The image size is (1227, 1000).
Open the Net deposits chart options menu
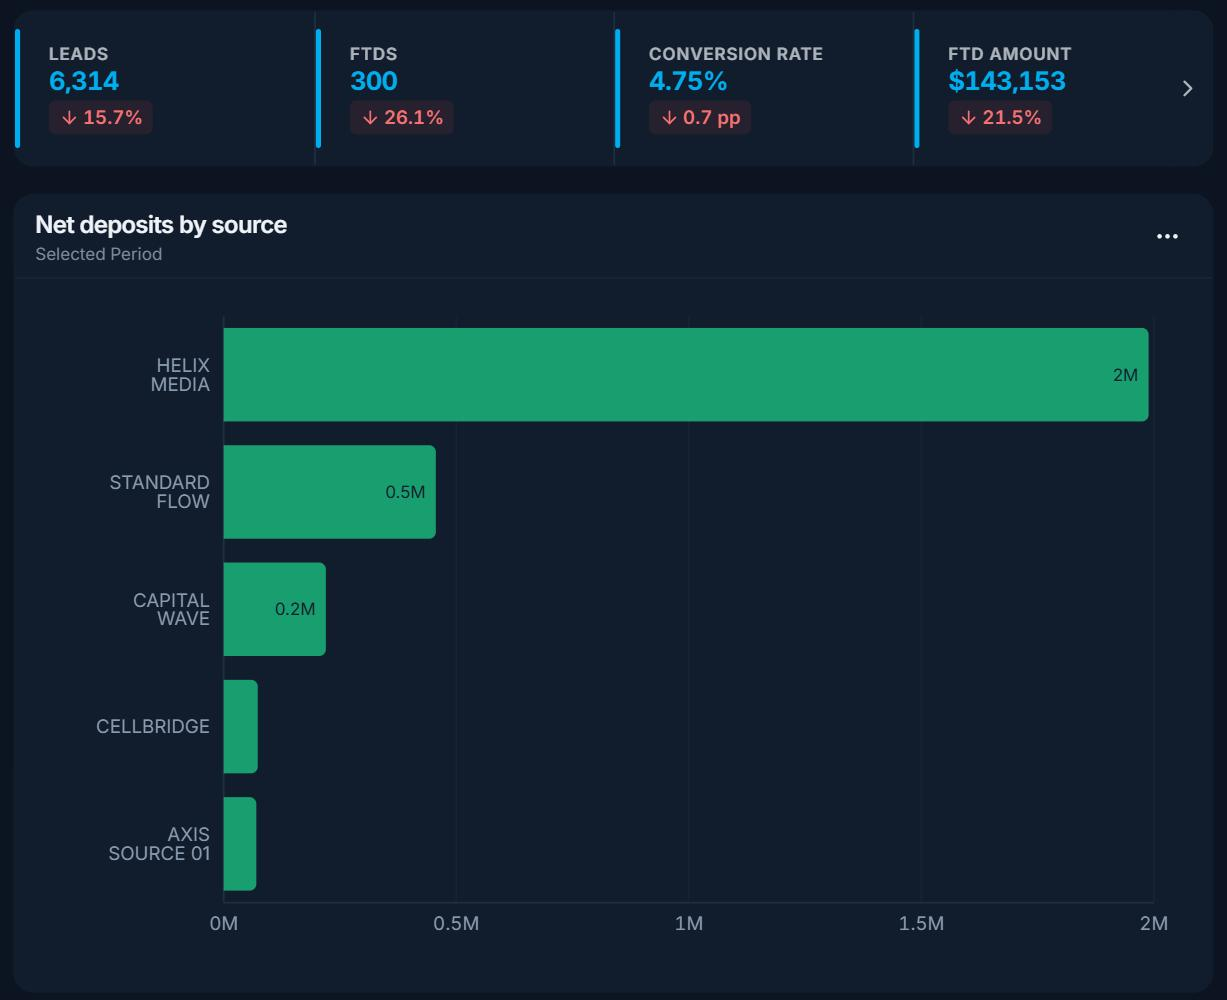point(1167,237)
